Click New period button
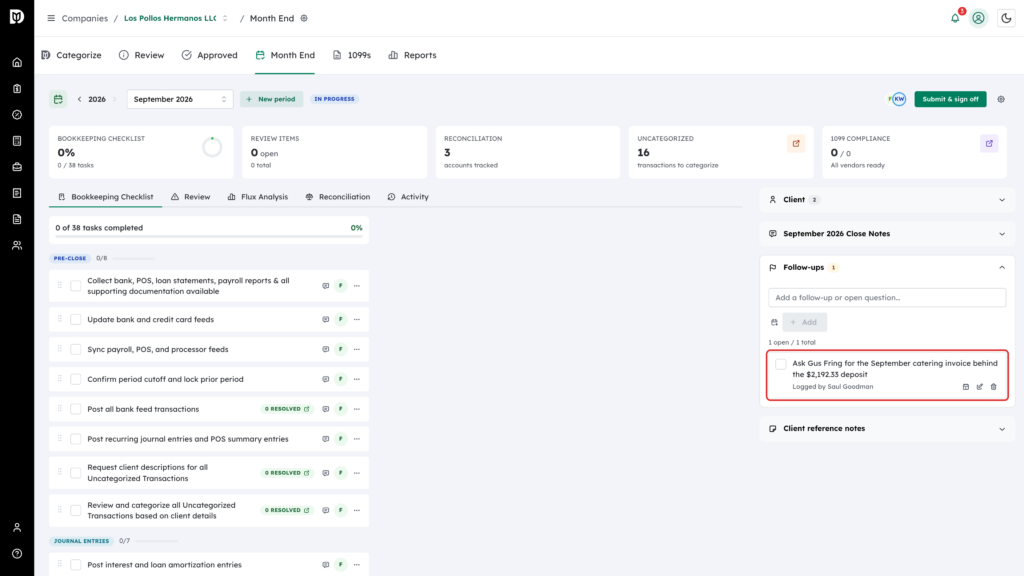Image resolution: width=1024 pixels, height=576 pixels. 271,99
